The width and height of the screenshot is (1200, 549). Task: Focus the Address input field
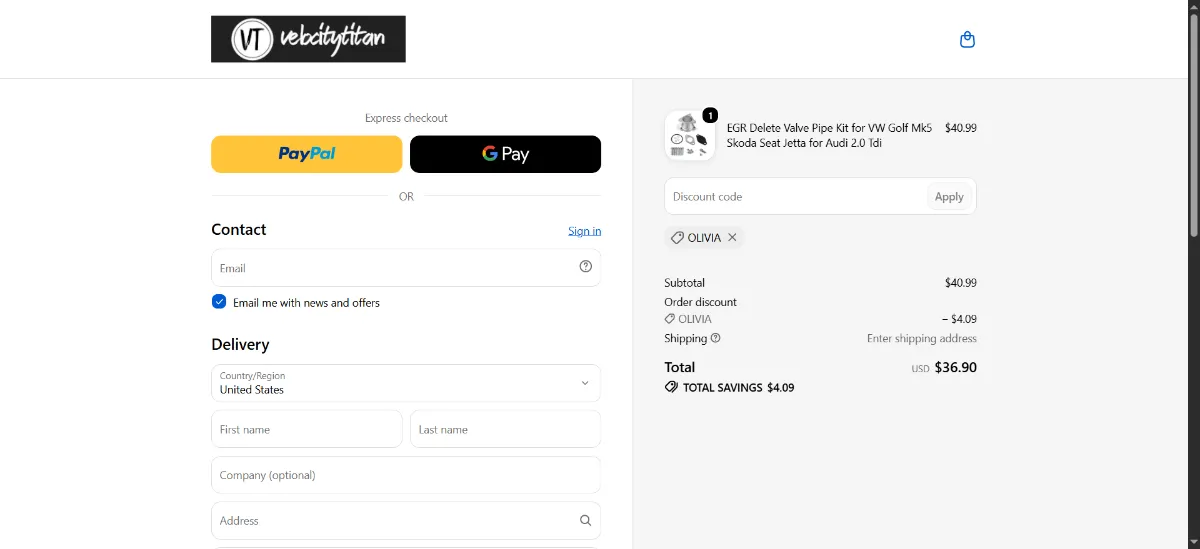pos(406,520)
